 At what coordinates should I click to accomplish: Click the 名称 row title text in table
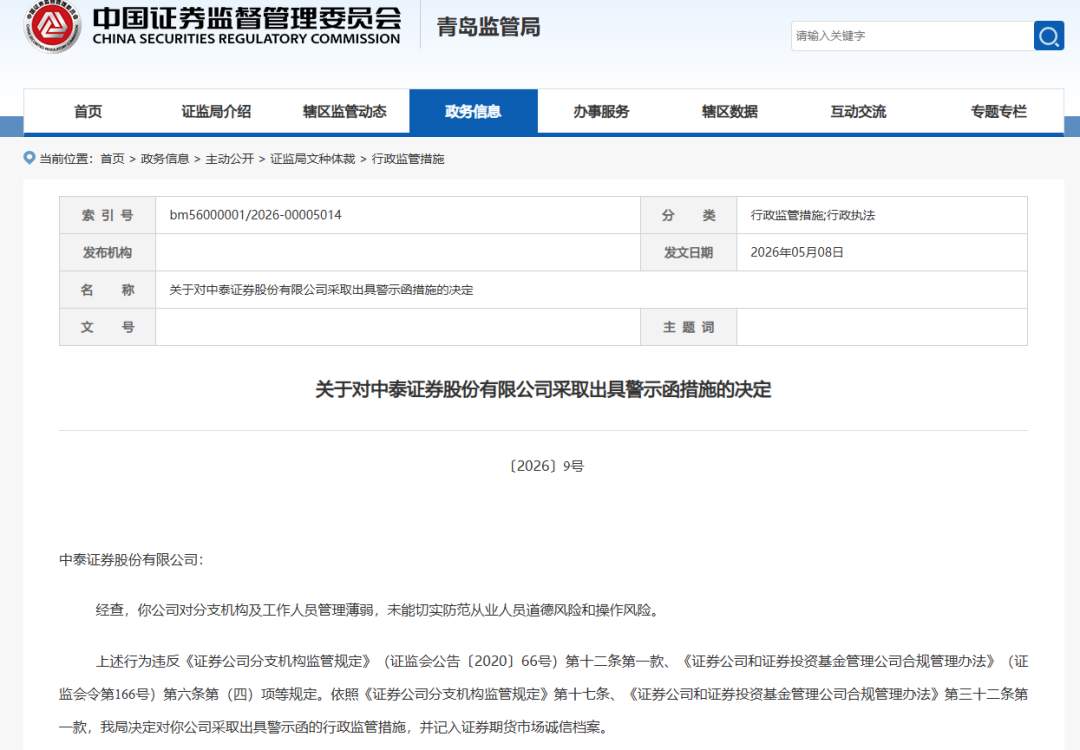point(322,290)
